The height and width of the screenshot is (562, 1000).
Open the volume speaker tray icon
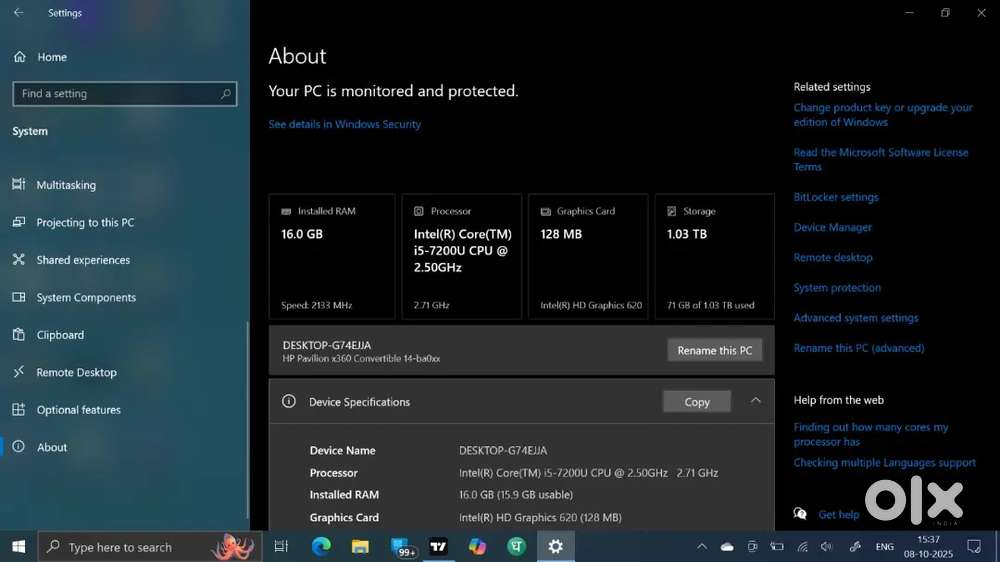[x=827, y=547]
